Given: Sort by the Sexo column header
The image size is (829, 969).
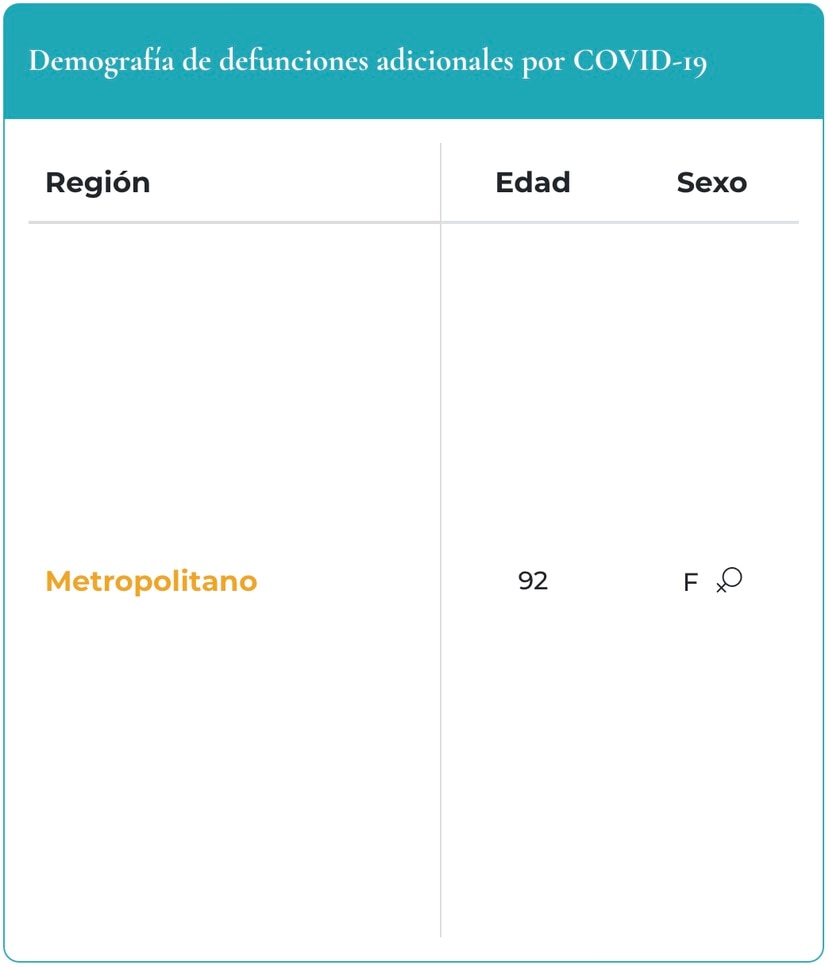Looking at the screenshot, I should pos(712,183).
